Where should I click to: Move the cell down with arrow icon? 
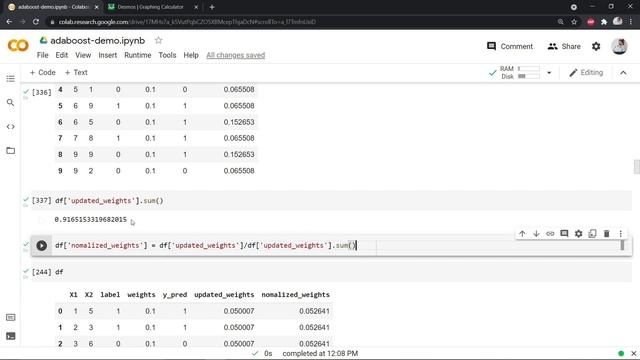point(536,233)
